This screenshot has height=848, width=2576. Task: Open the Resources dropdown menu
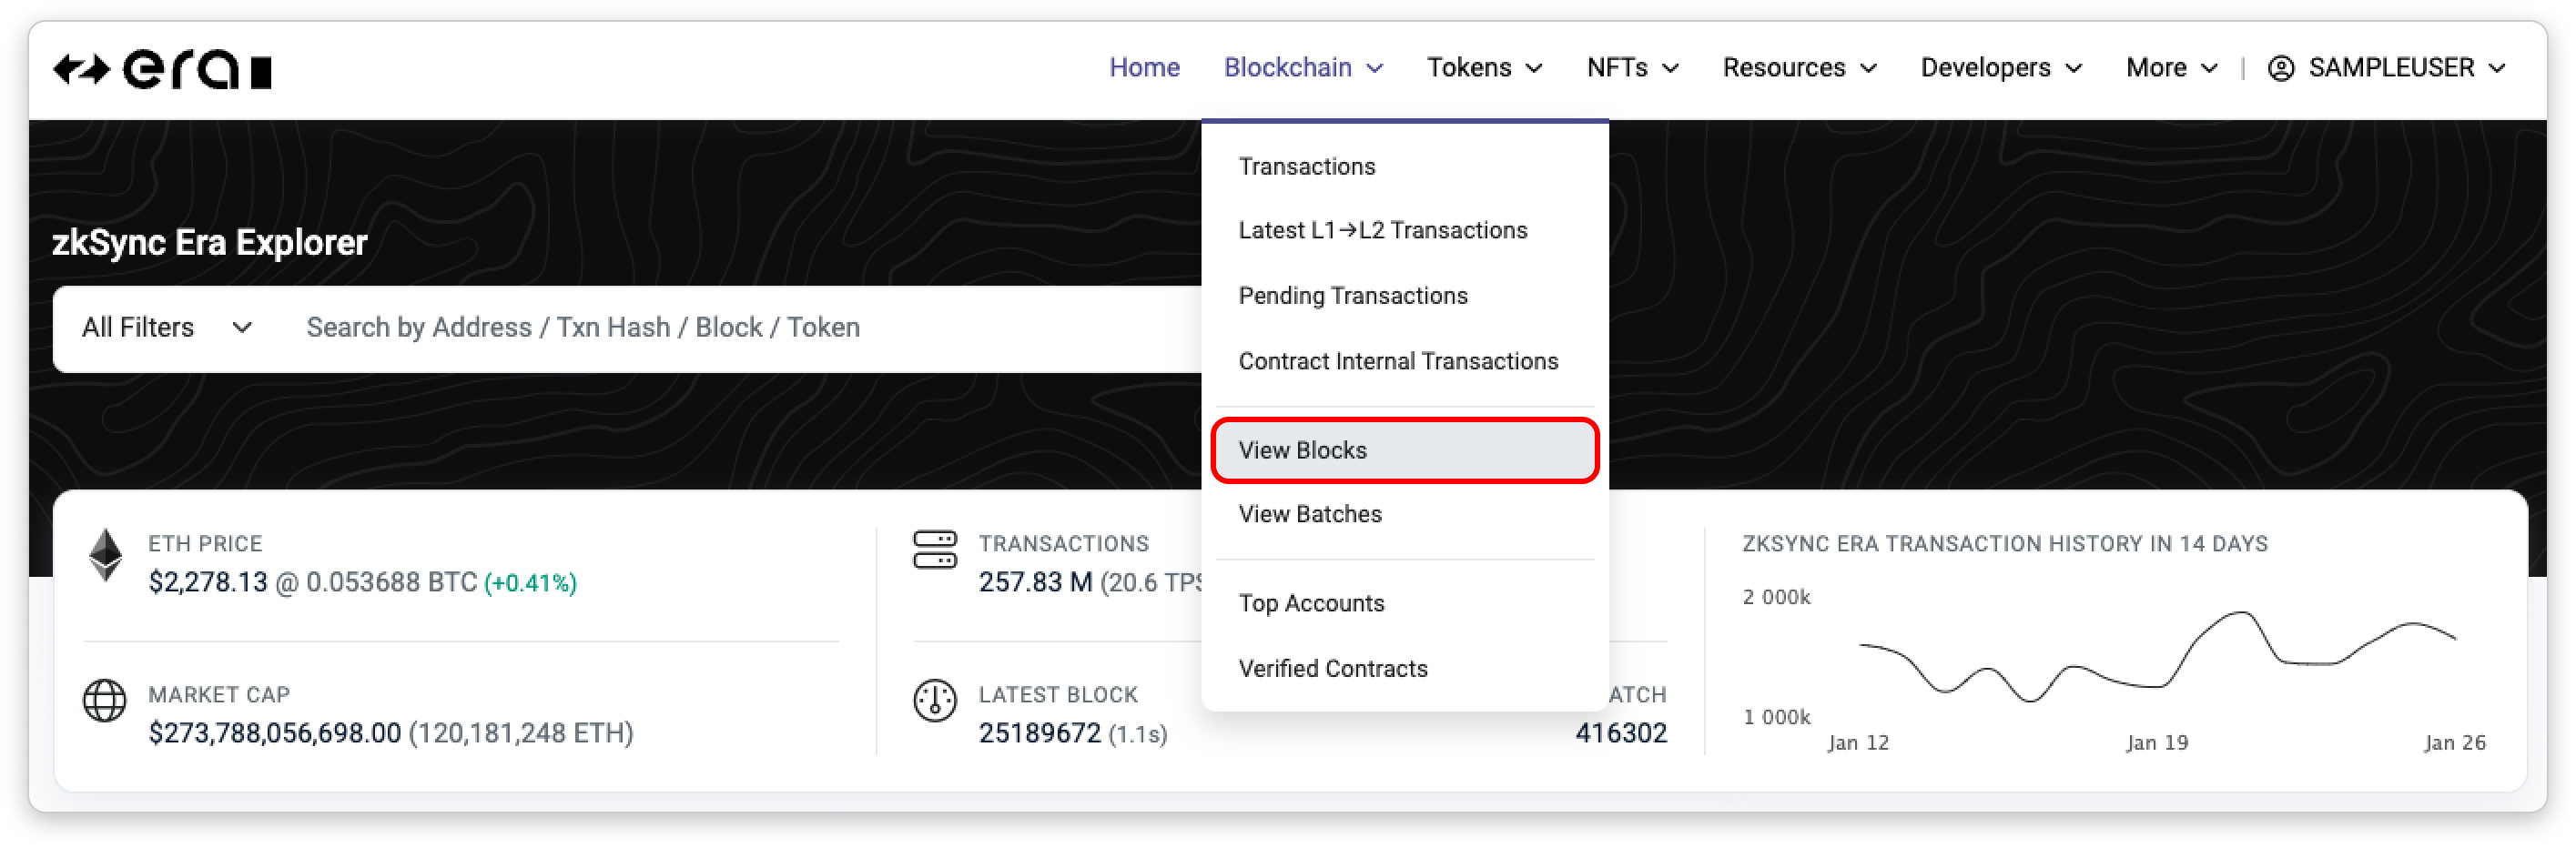pyautogui.click(x=1799, y=68)
